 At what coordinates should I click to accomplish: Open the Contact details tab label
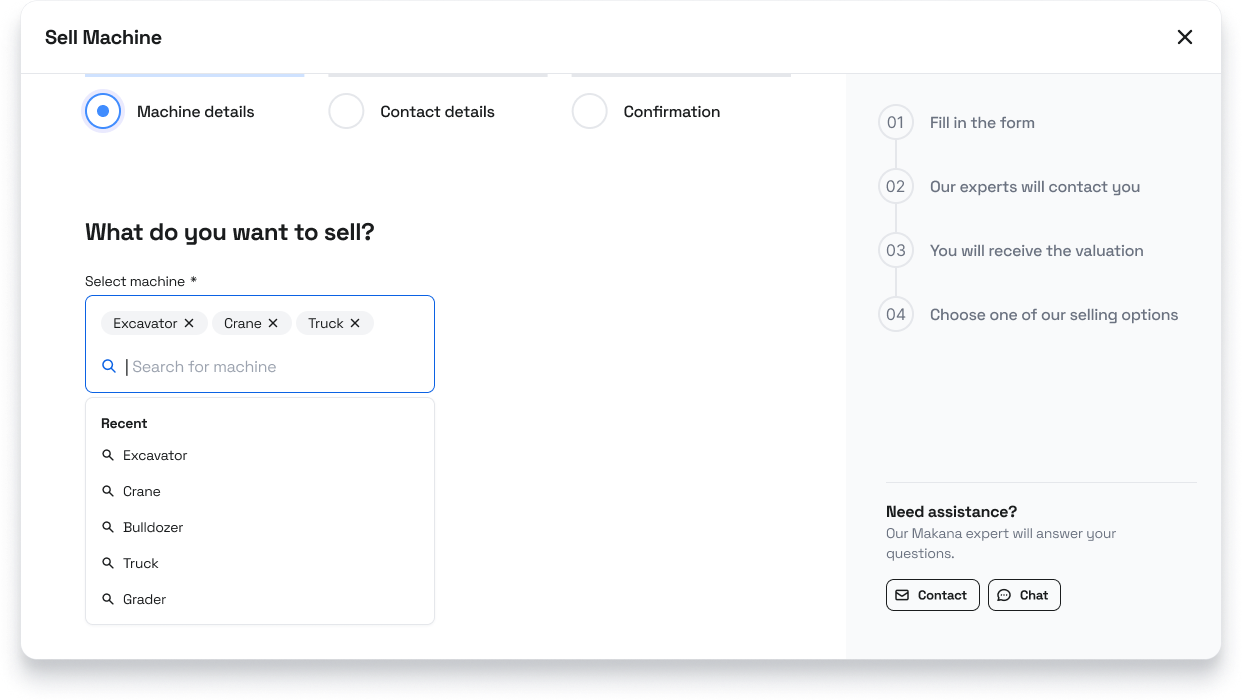click(437, 112)
